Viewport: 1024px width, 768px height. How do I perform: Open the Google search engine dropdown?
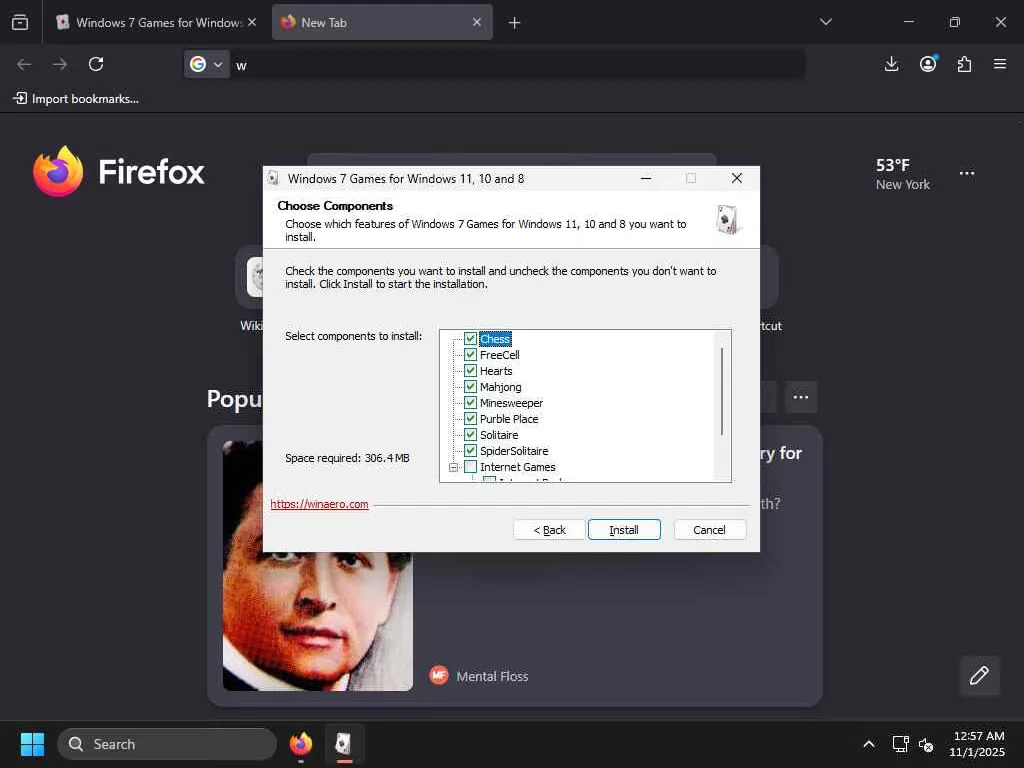click(x=206, y=64)
